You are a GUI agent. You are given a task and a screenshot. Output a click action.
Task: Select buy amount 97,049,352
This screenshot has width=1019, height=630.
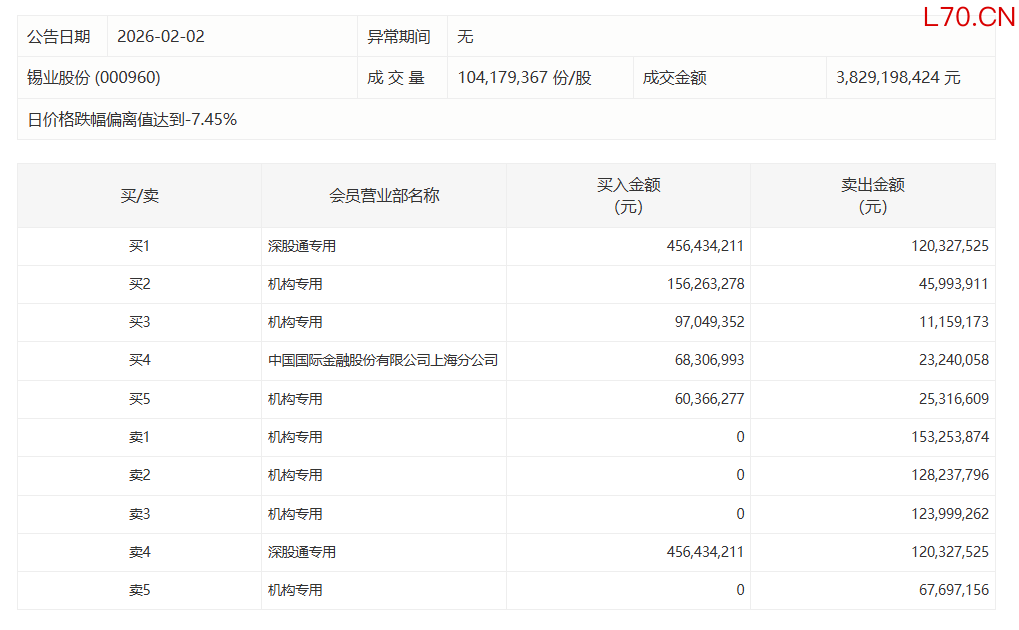(x=704, y=322)
